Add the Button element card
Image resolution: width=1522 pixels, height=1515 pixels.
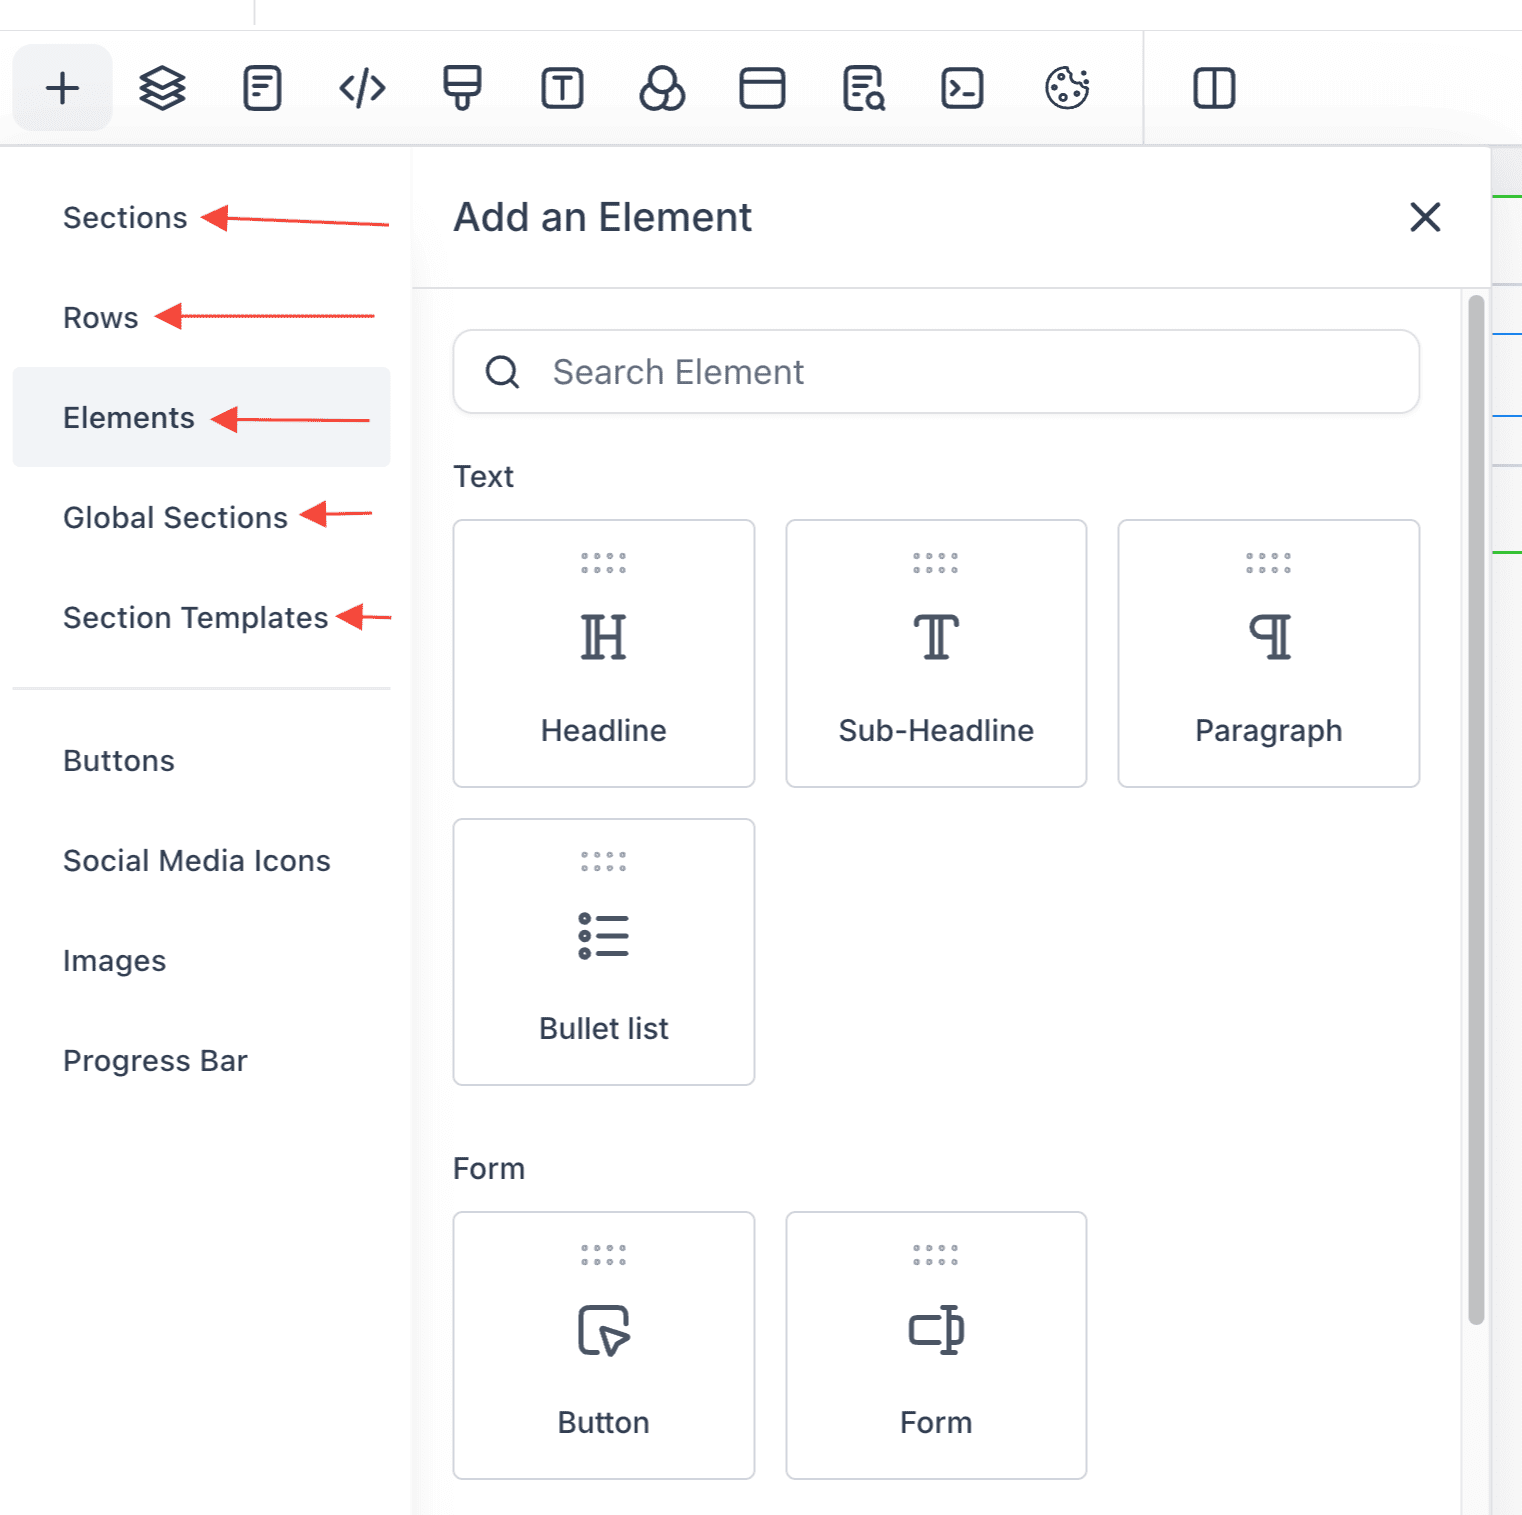tap(604, 1346)
